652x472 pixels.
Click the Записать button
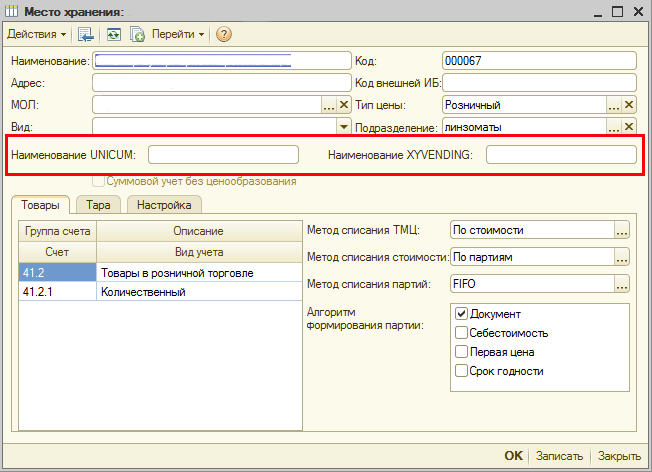pos(559,456)
